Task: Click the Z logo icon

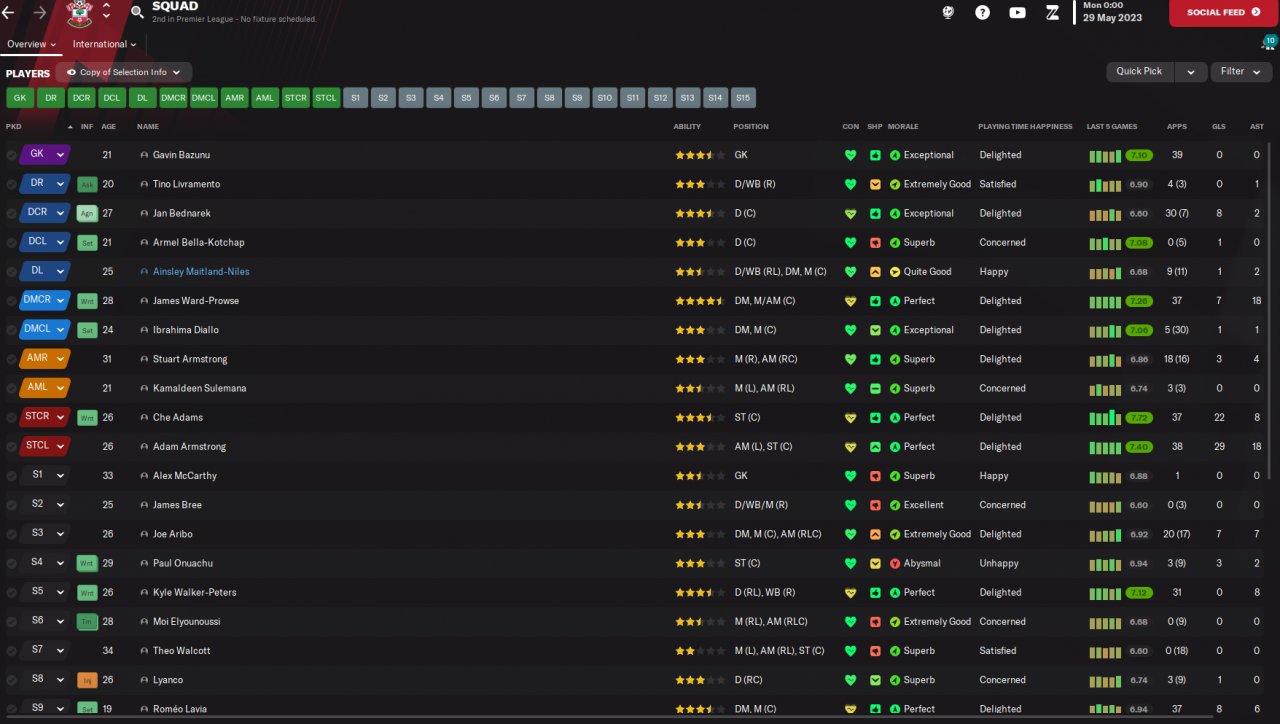Action: 1052,13
